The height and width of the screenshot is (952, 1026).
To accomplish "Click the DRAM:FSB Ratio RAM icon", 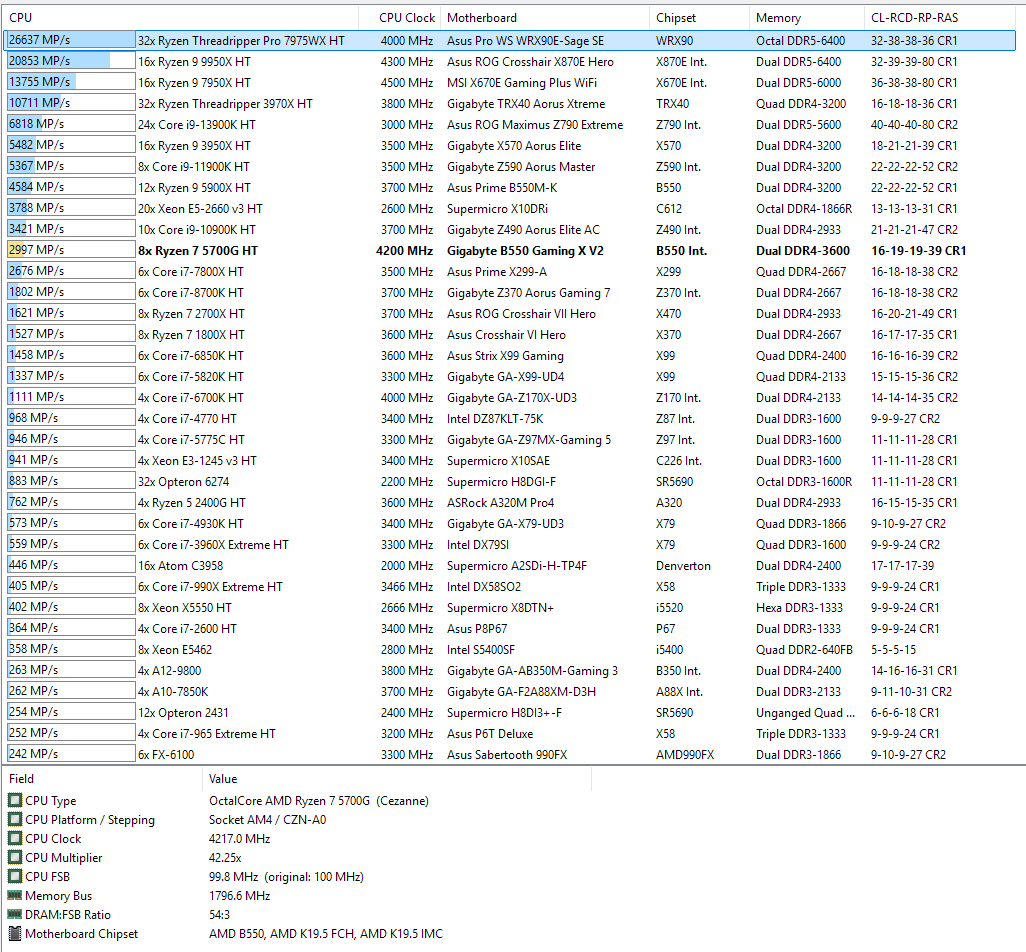I will [x=14, y=914].
